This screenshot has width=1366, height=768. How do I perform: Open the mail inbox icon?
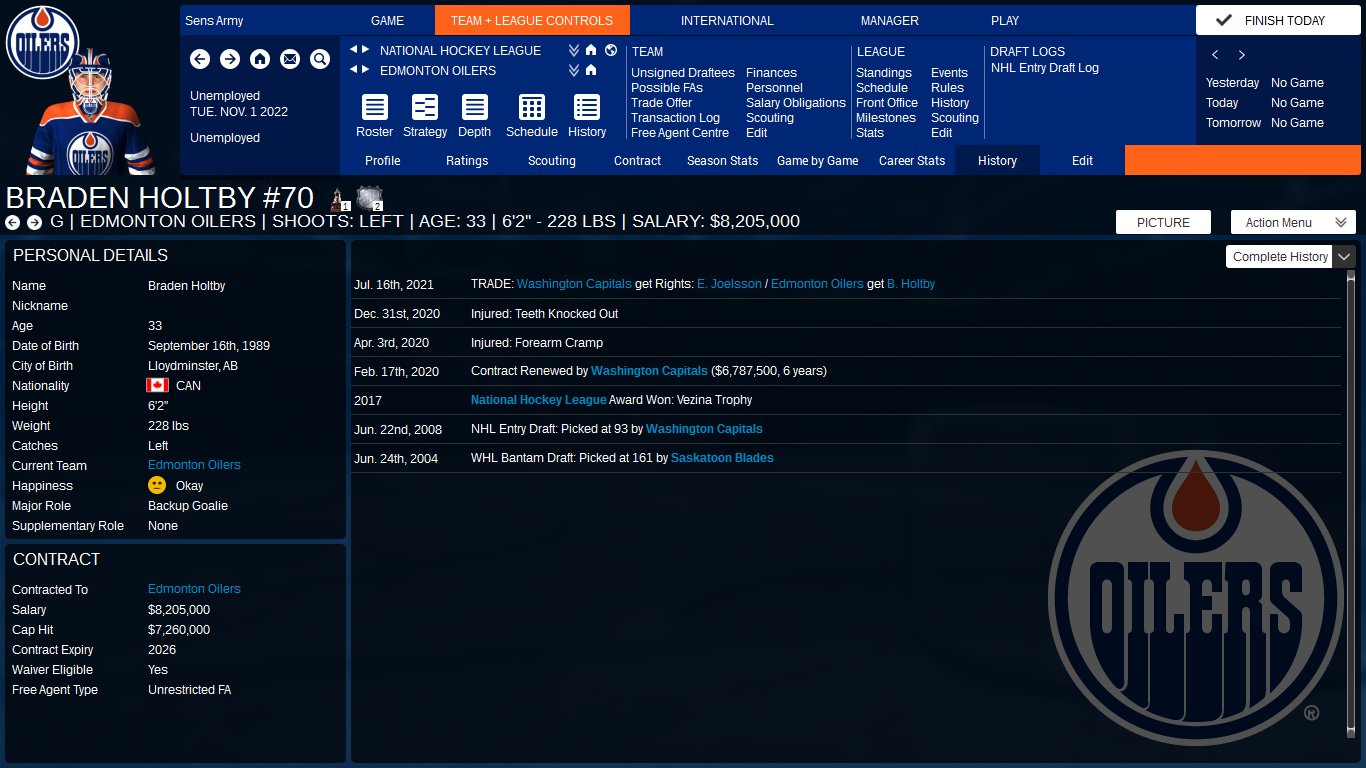pos(290,60)
